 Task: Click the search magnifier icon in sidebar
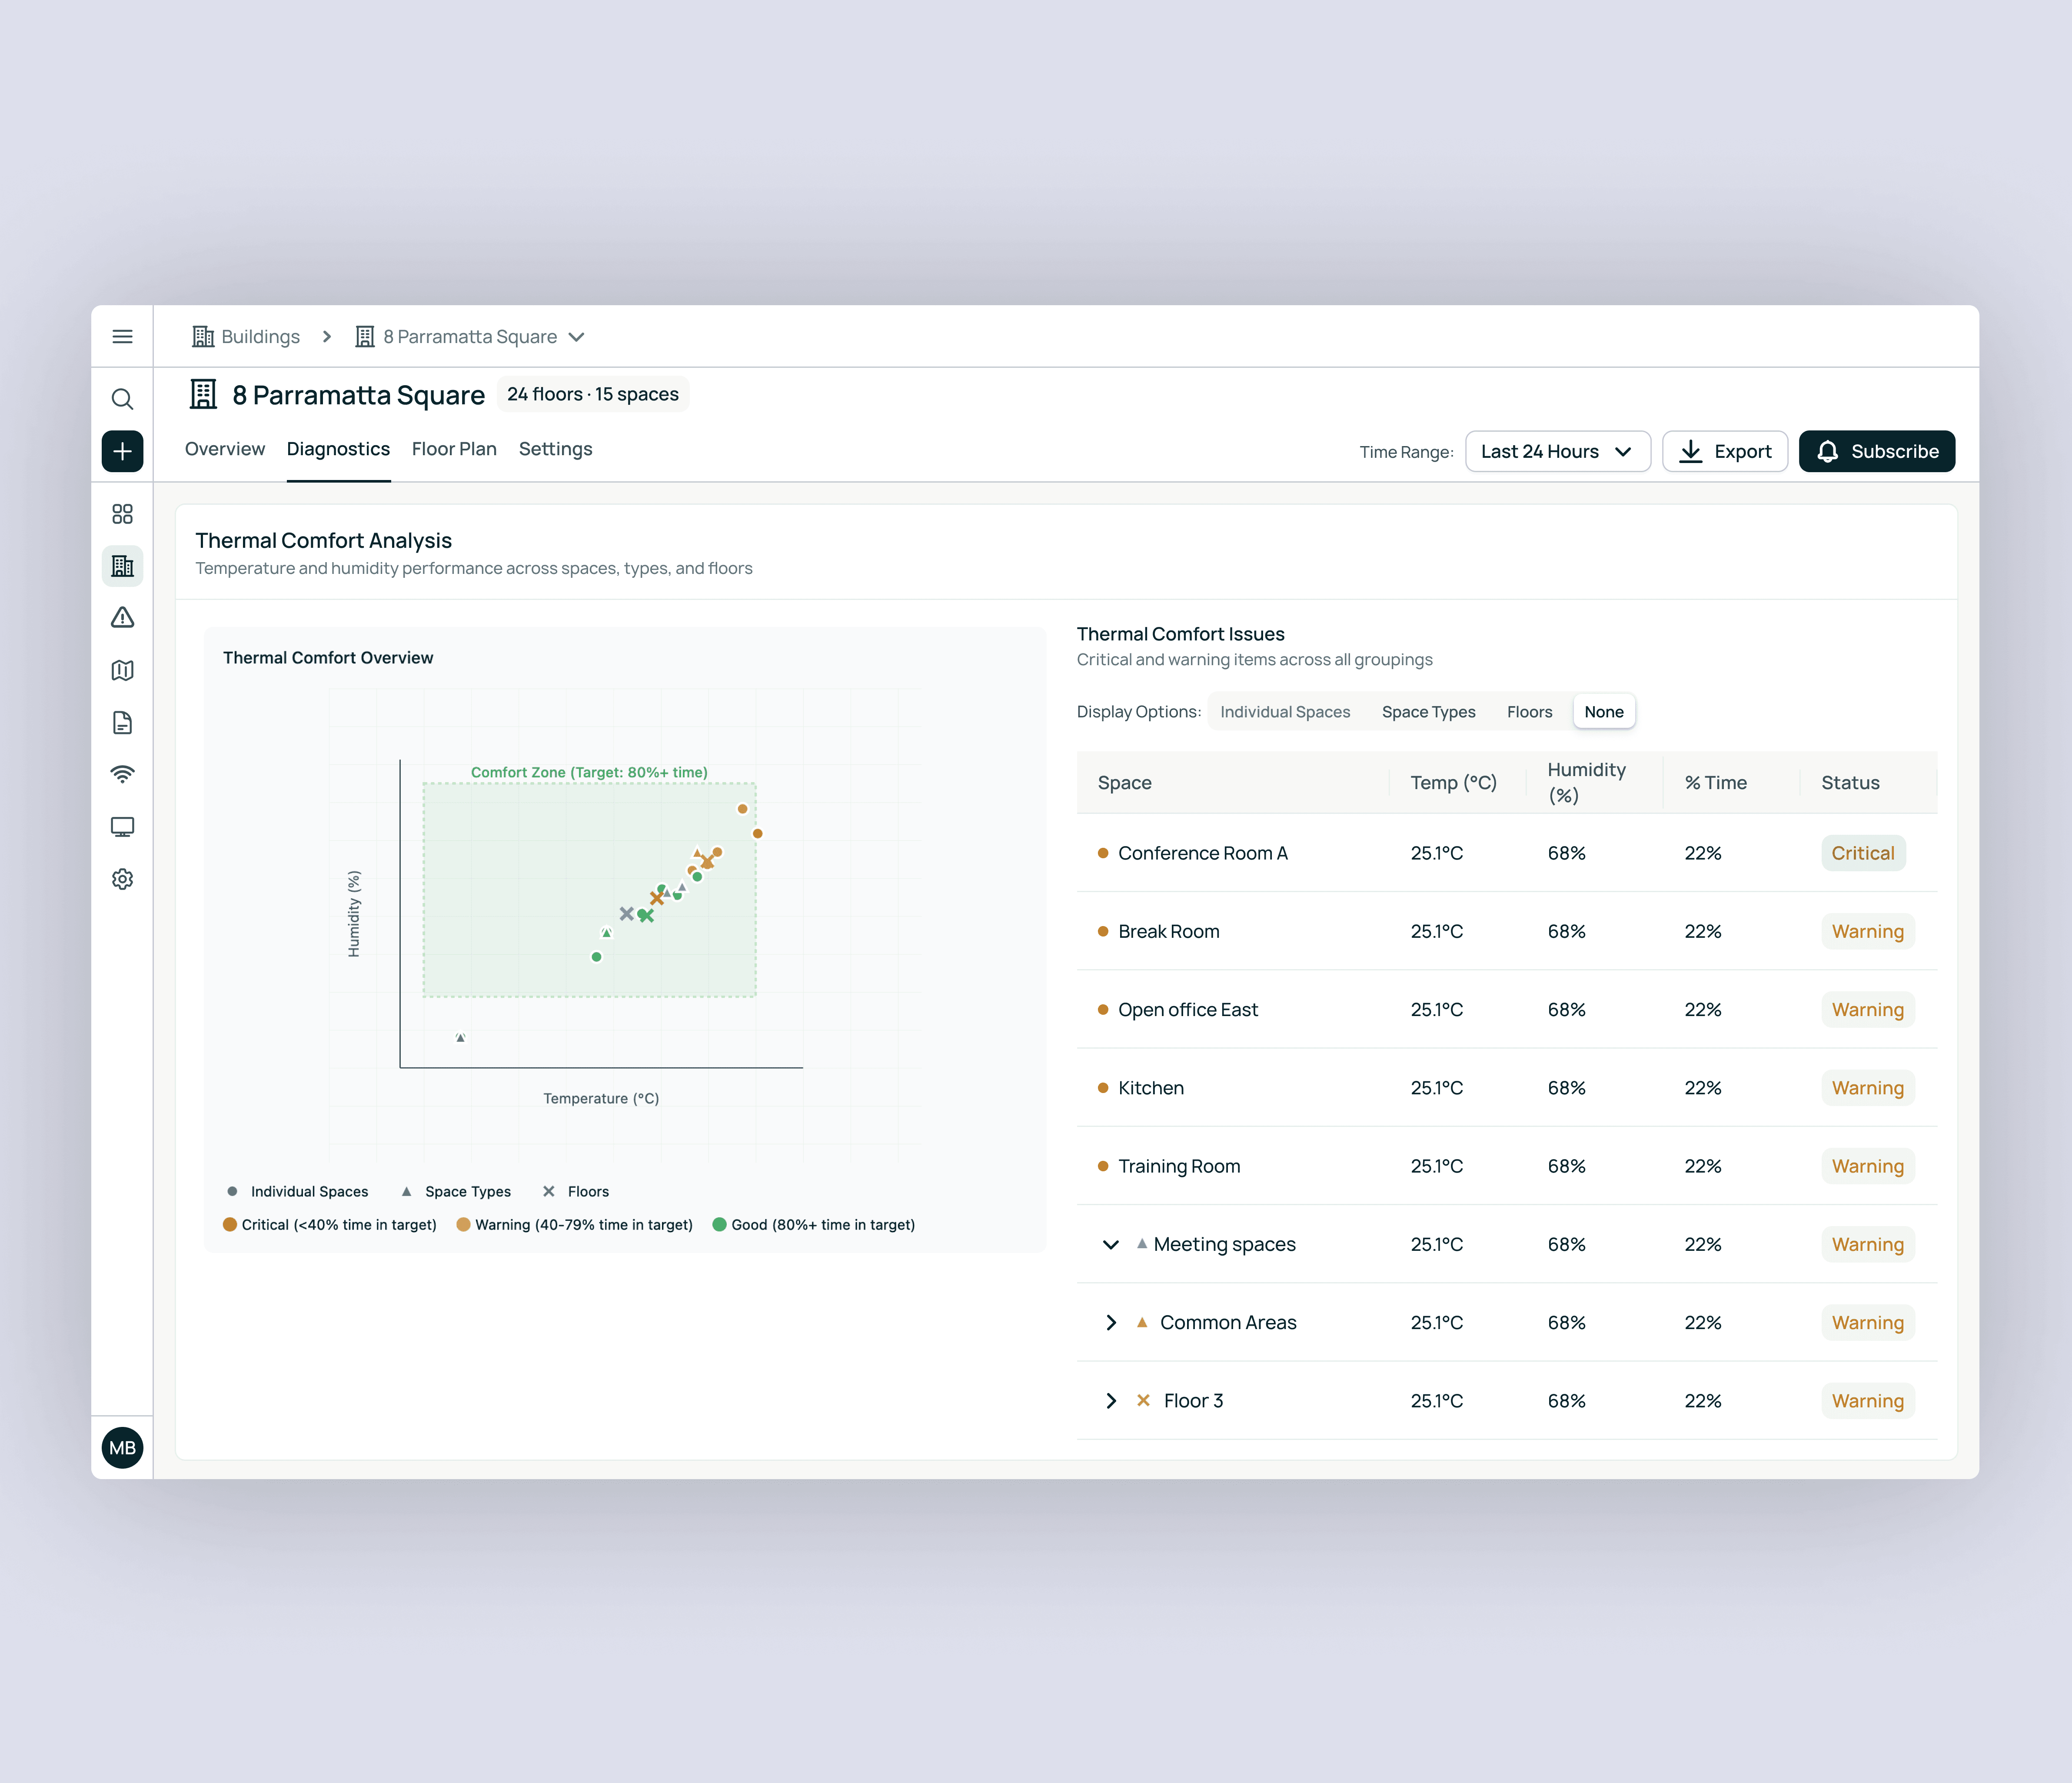click(122, 399)
